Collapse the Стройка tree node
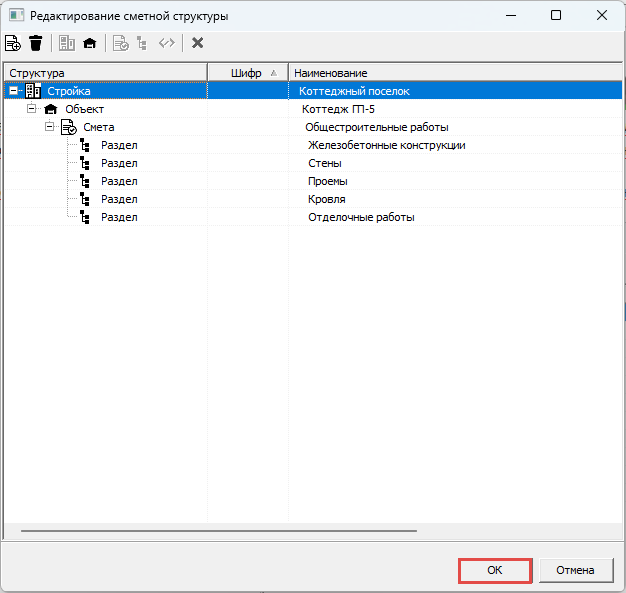This screenshot has height=593, width=626. click(13, 91)
